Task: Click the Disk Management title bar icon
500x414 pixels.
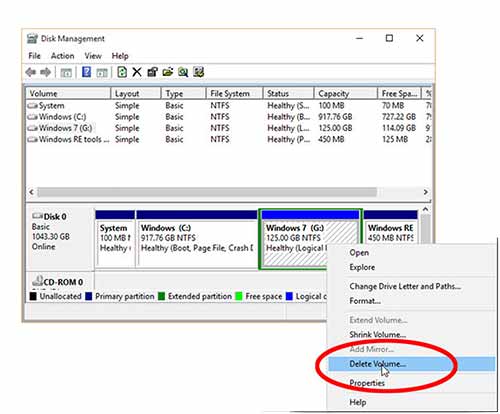Action: click(32, 39)
